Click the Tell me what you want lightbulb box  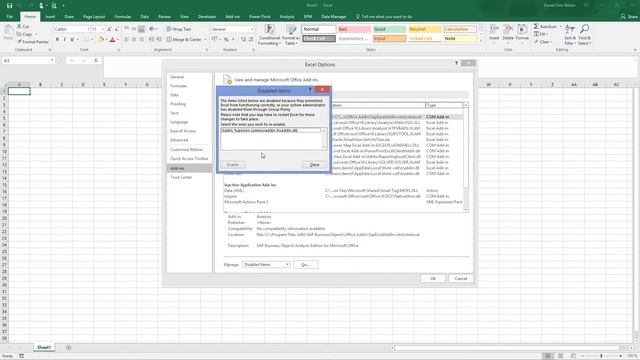coord(384,17)
